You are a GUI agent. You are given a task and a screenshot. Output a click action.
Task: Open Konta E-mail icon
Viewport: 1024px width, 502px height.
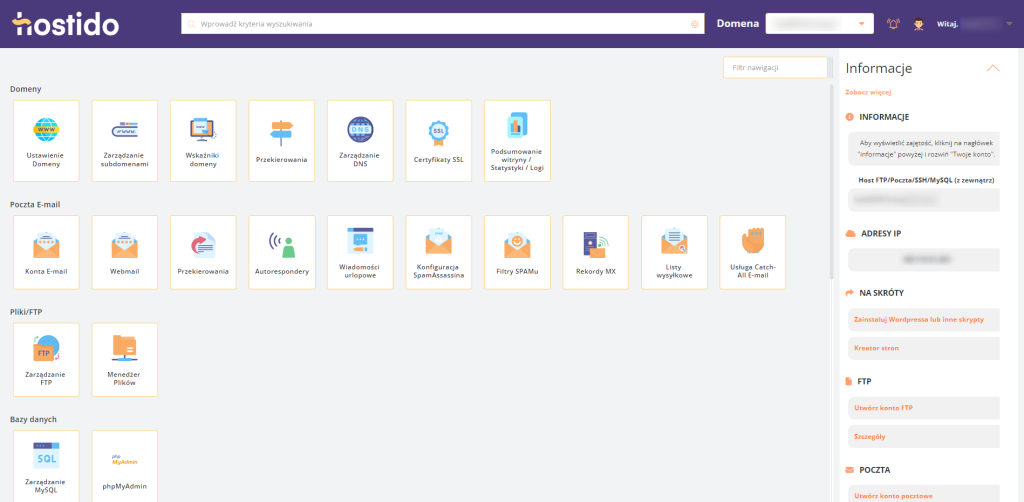point(46,251)
